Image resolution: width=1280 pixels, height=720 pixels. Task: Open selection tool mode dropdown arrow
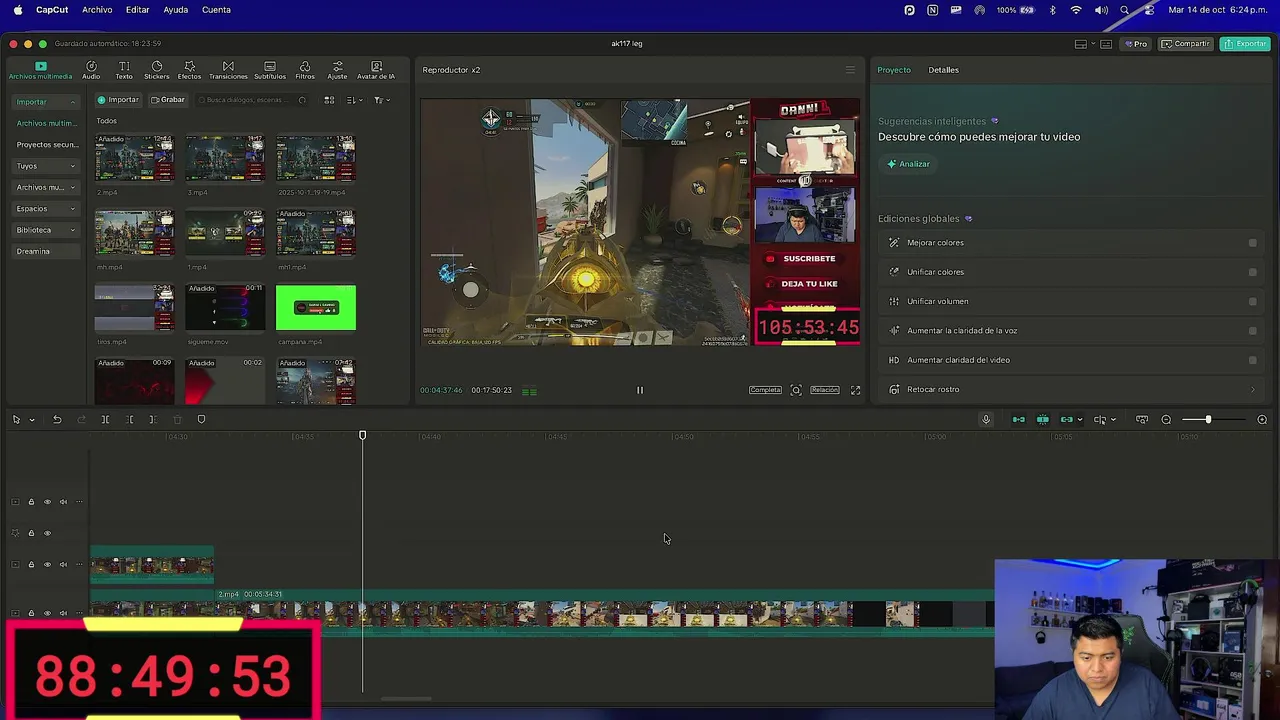32,420
